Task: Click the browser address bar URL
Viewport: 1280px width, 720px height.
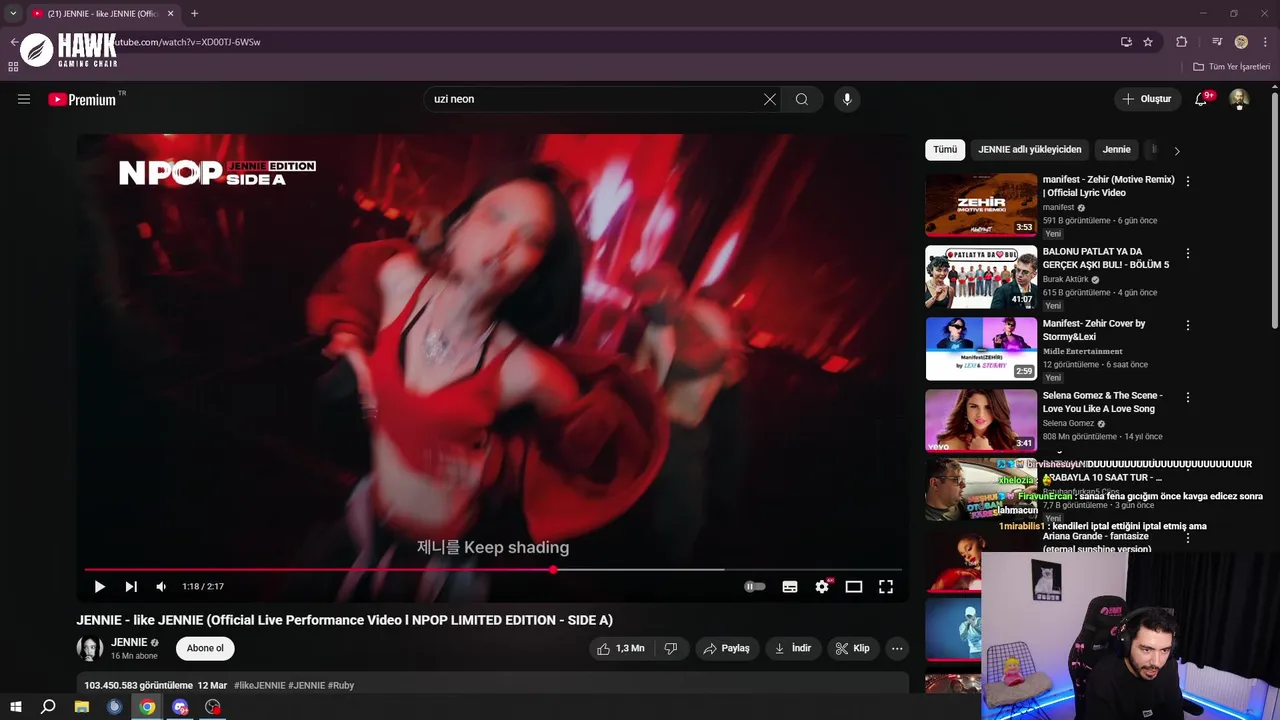Action: point(184,42)
